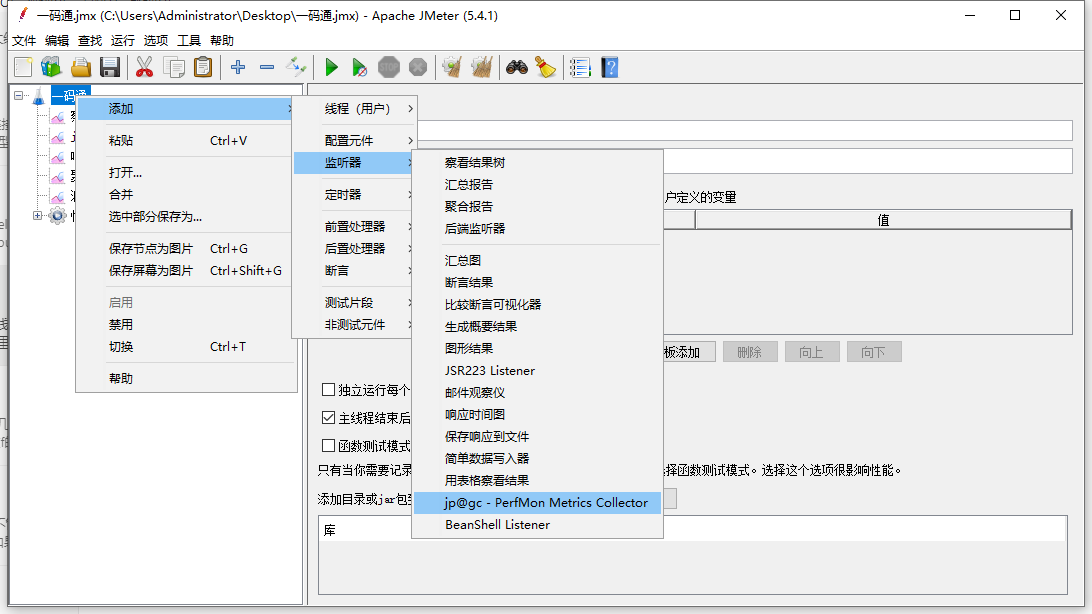This screenshot has width=1092, height=614.
Task: Expand the 监听器 submenu
Action: tap(354, 163)
